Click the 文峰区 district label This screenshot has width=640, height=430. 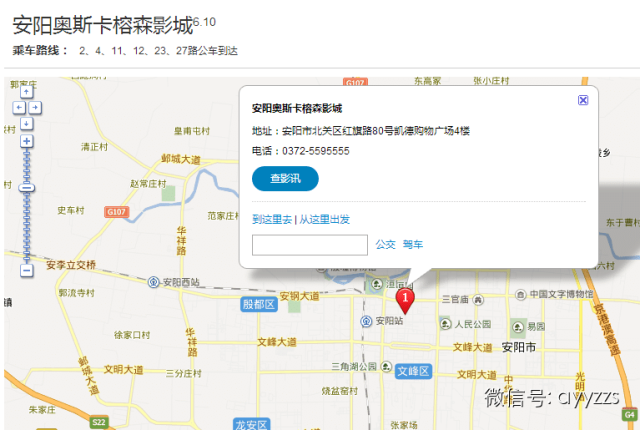tap(413, 371)
